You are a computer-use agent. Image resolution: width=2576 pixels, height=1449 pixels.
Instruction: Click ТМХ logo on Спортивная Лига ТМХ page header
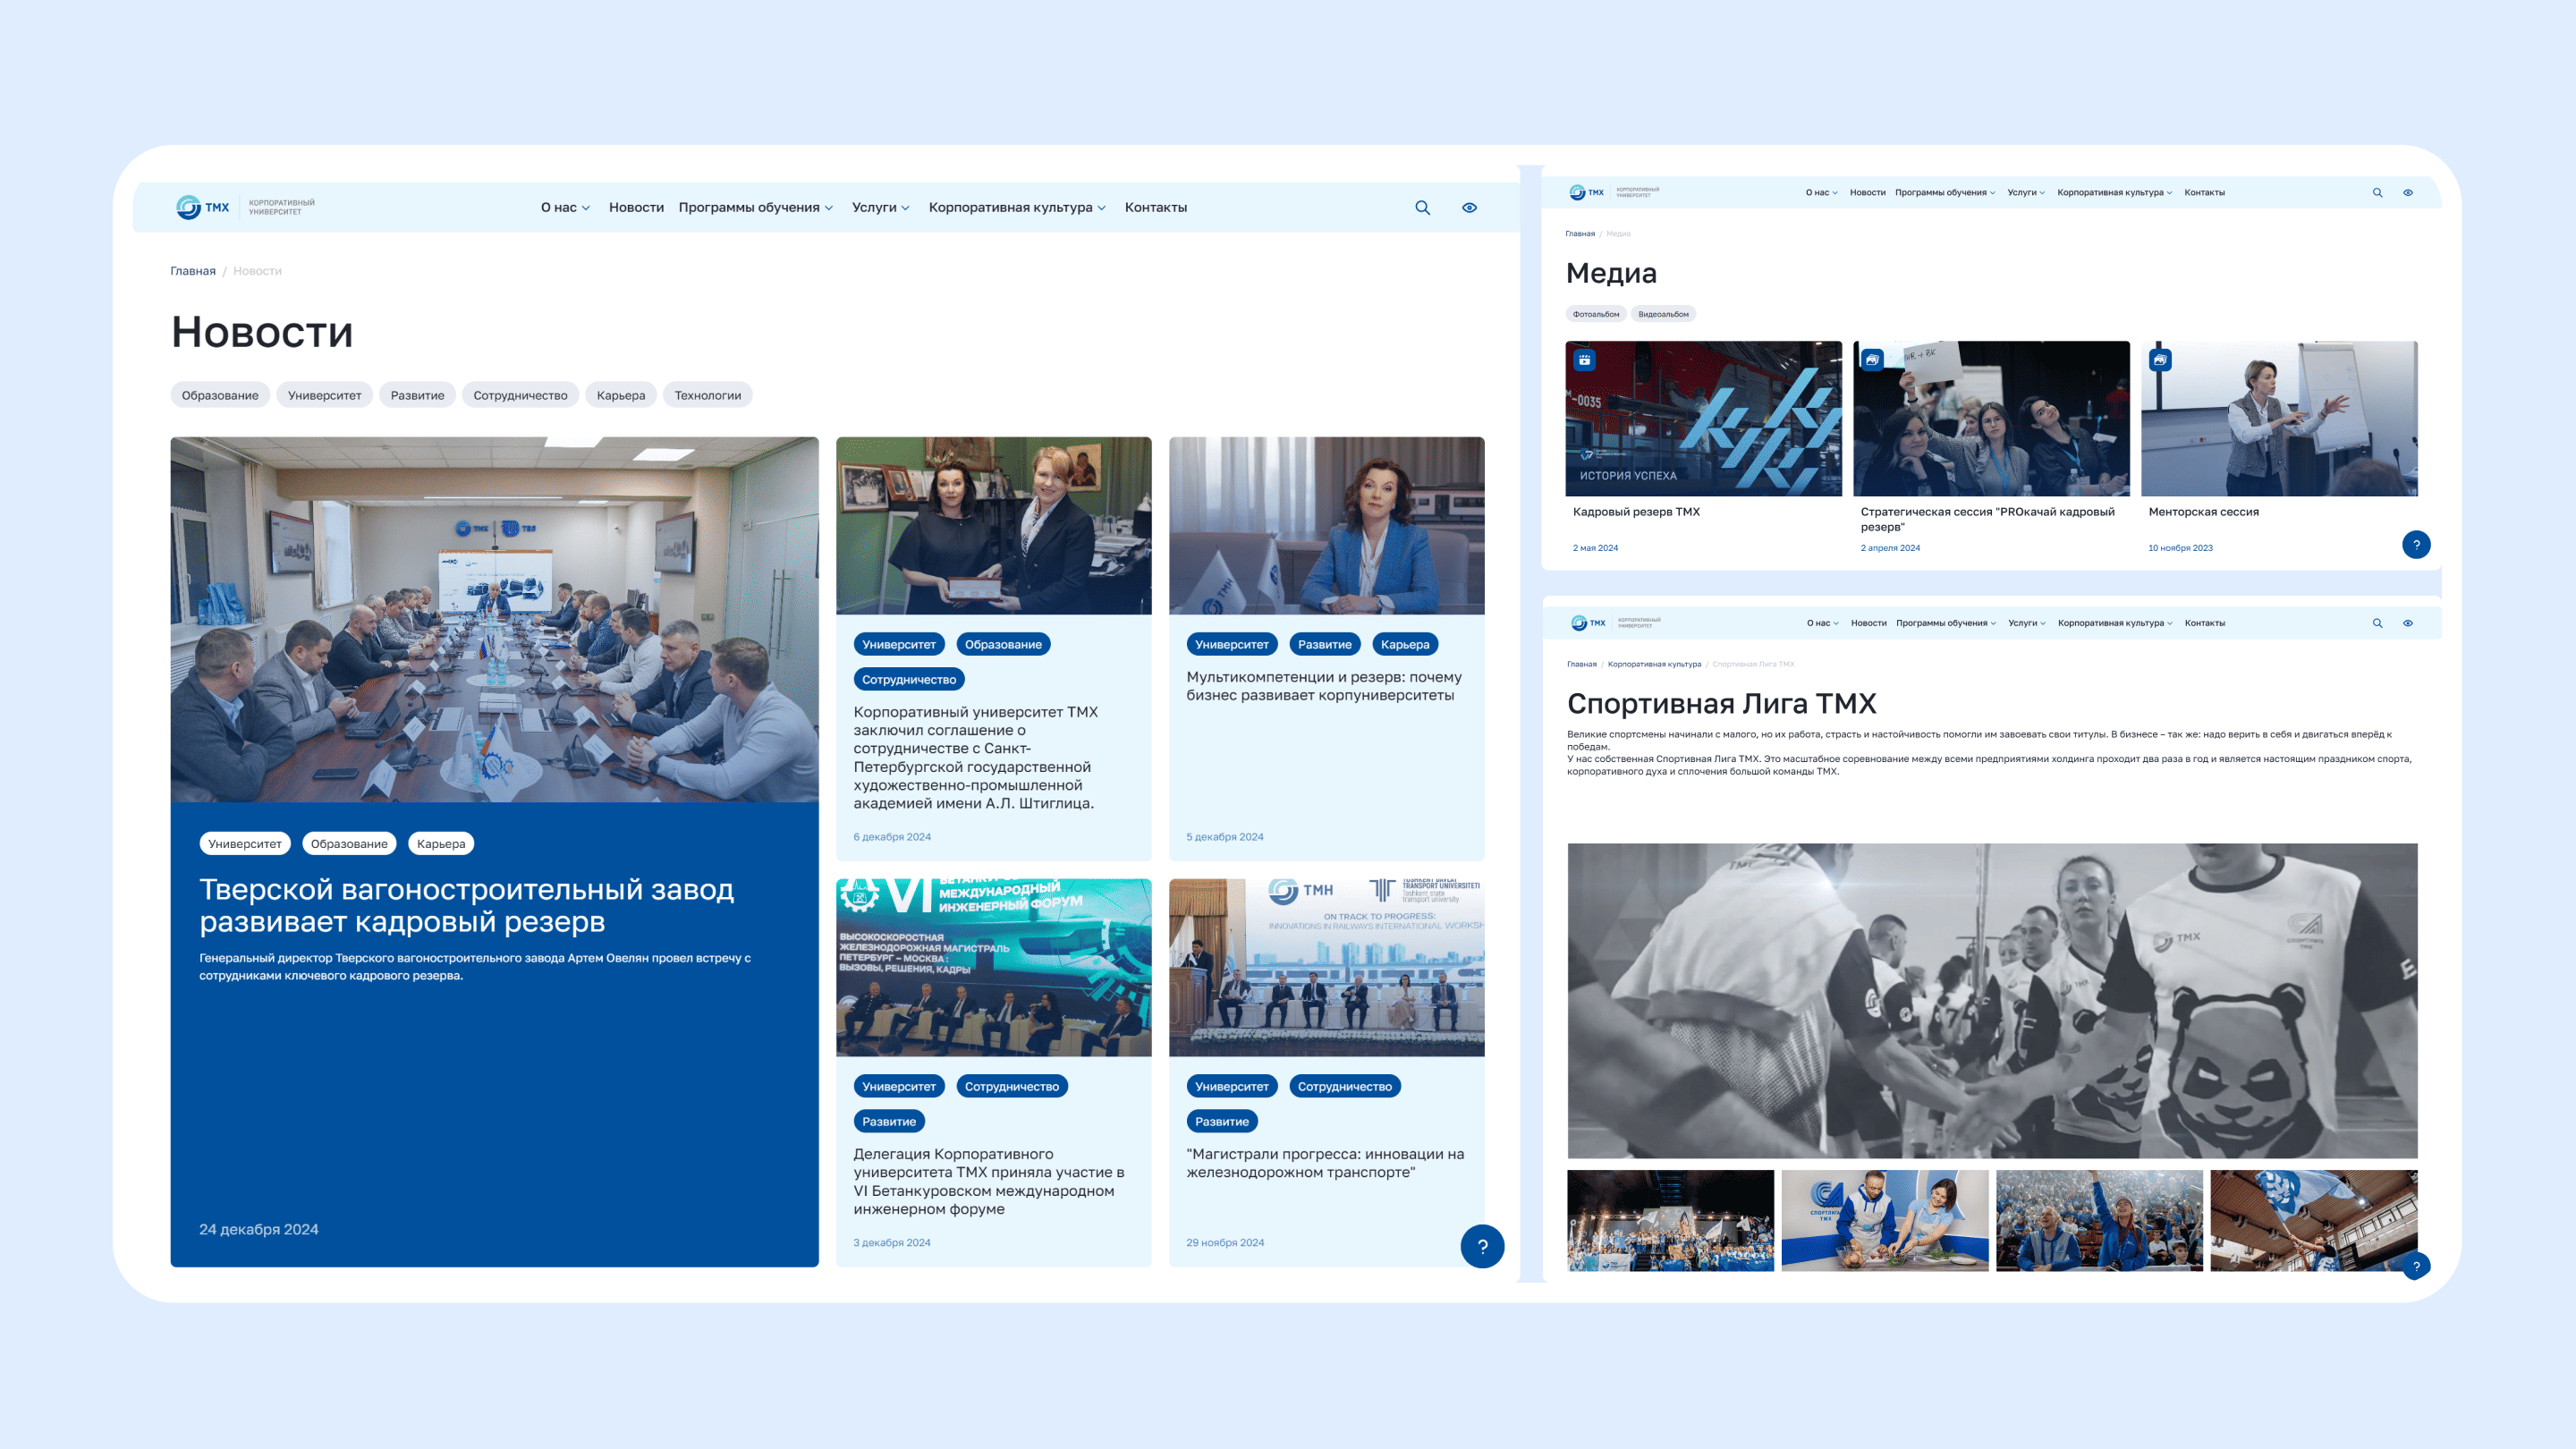1587,623
